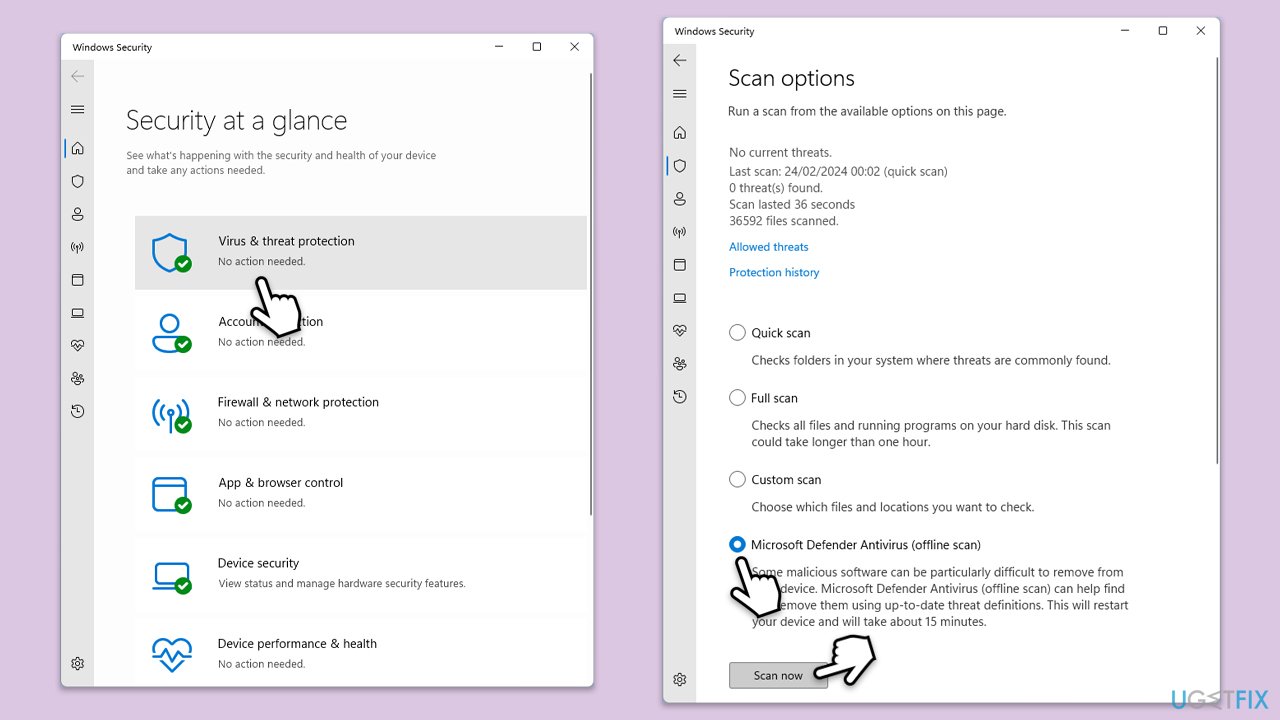1280x720 pixels.
Task: Click the Scan options window scrollbar
Action: coord(1216,260)
